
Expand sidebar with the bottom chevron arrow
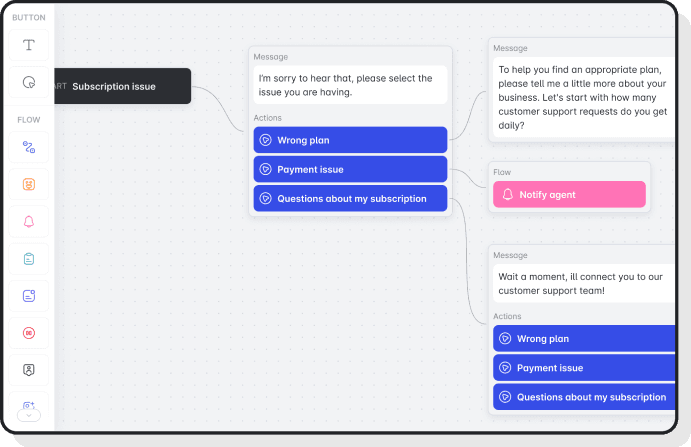click(29, 413)
